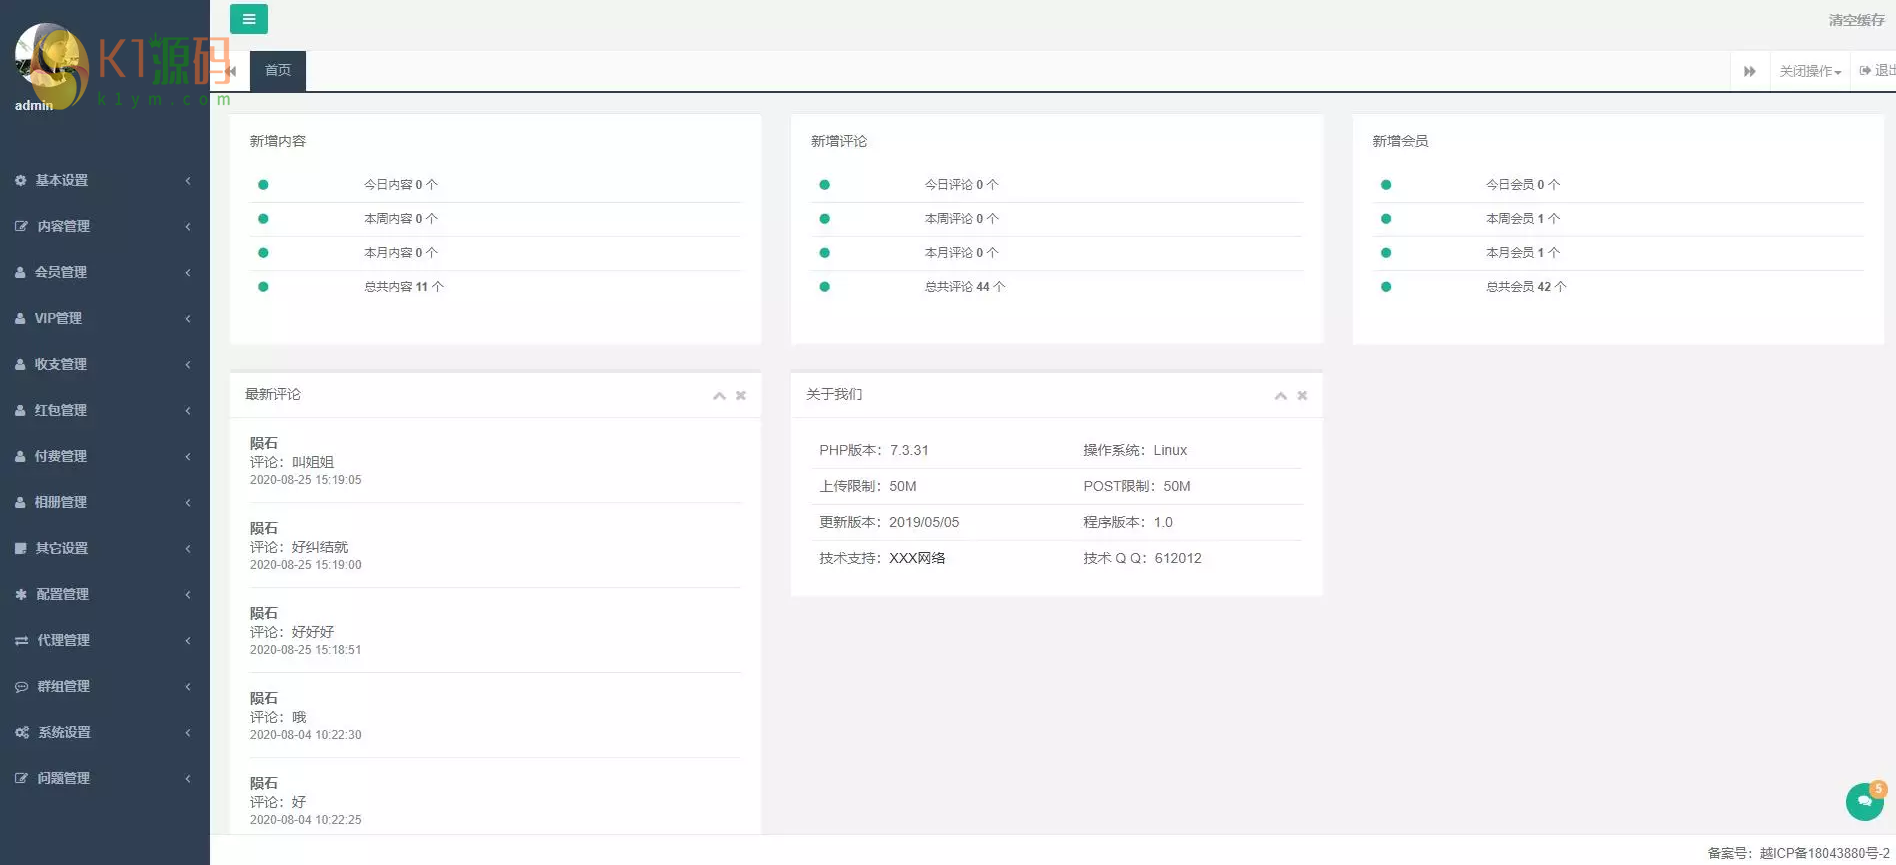Open the 关闭操作 dropdown

[x=1810, y=71]
